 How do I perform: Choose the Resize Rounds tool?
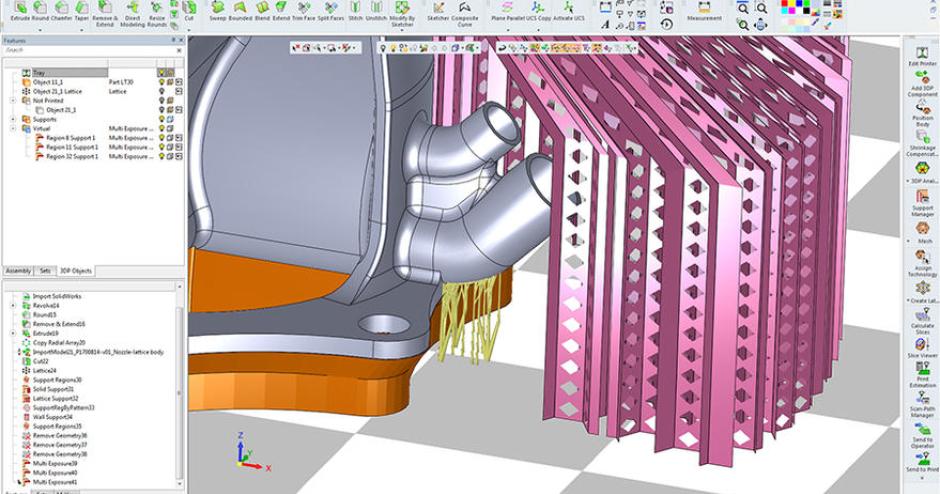click(156, 13)
